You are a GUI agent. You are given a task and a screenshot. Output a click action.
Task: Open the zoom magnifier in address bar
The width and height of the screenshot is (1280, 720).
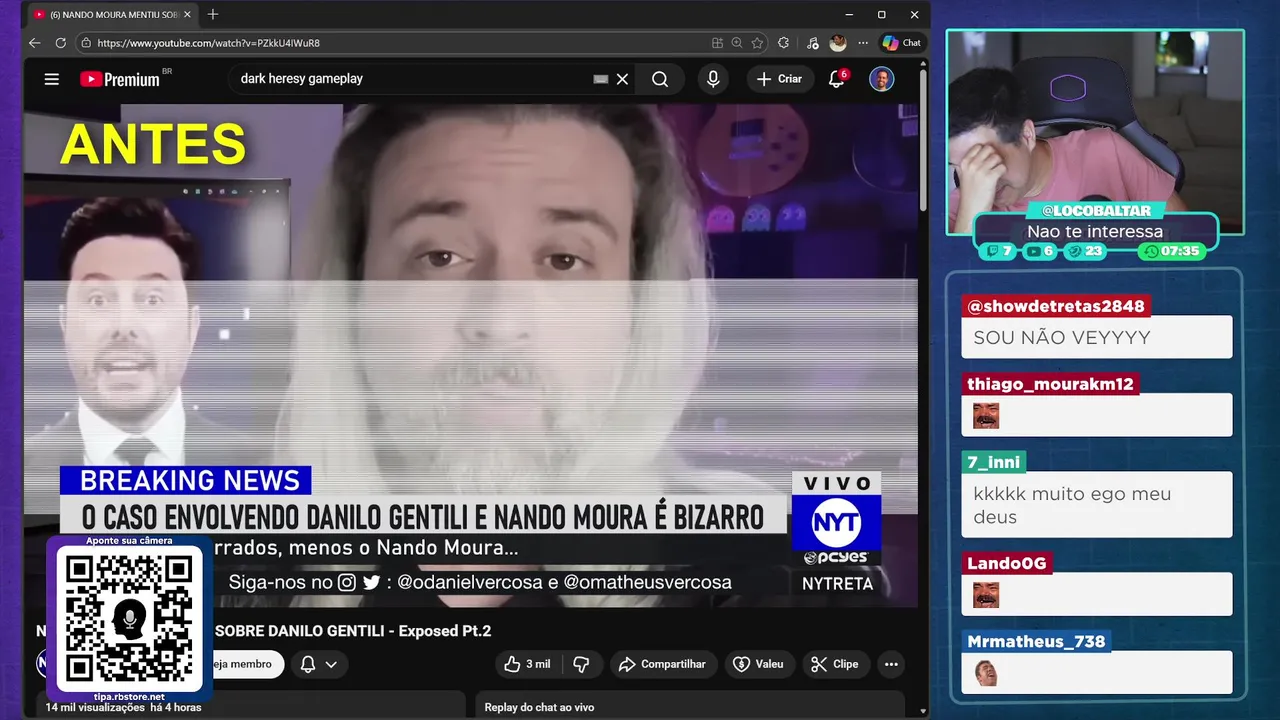pos(737,43)
